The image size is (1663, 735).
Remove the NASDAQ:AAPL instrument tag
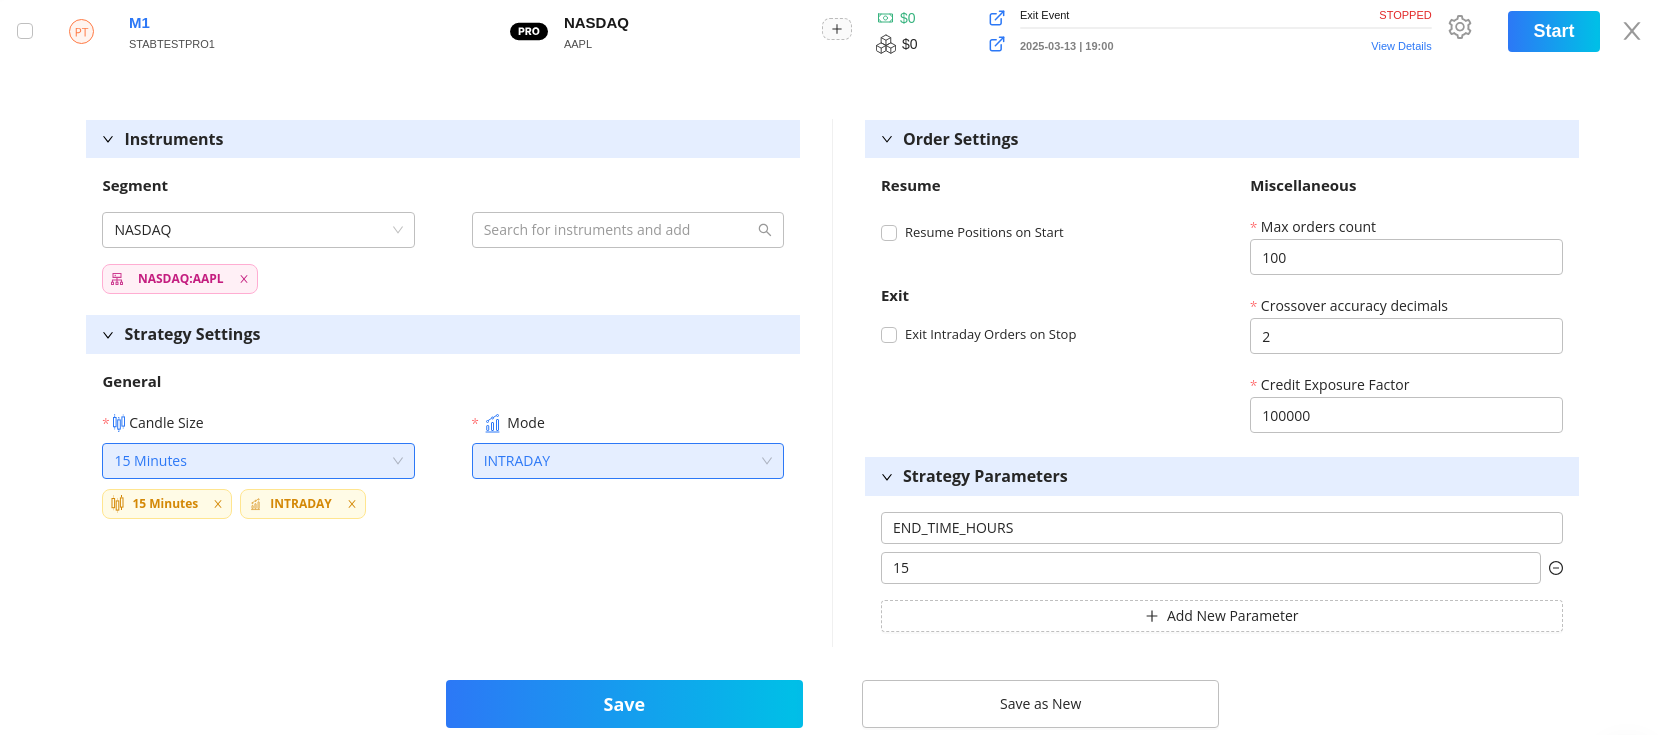[244, 279]
